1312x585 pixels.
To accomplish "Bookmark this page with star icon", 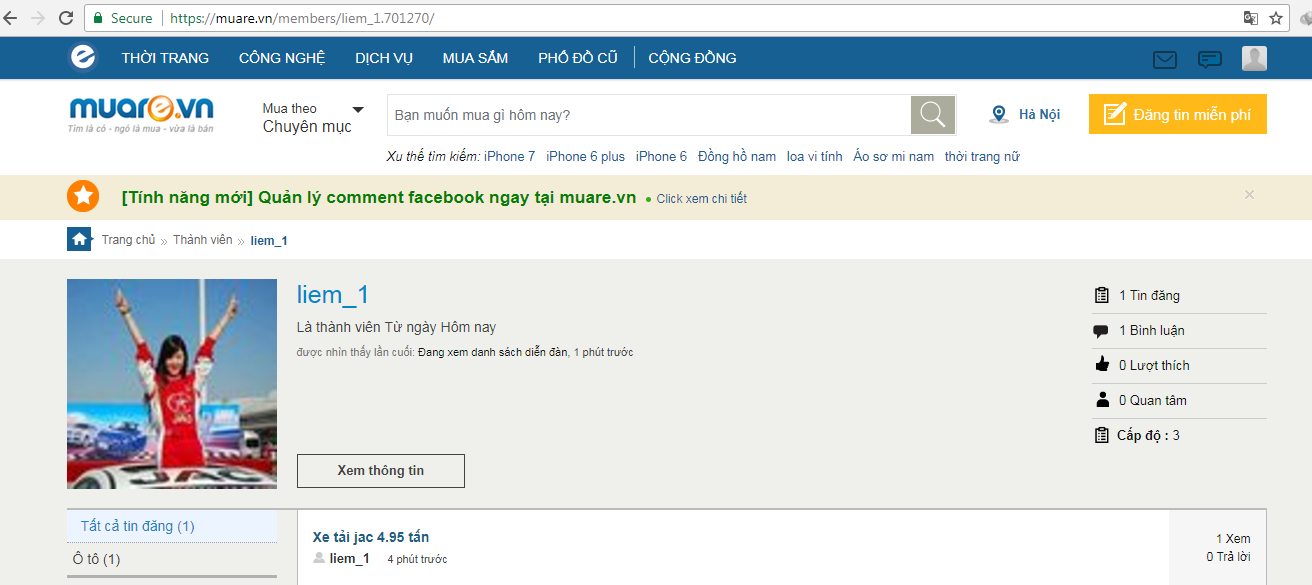I will click(x=1276, y=18).
